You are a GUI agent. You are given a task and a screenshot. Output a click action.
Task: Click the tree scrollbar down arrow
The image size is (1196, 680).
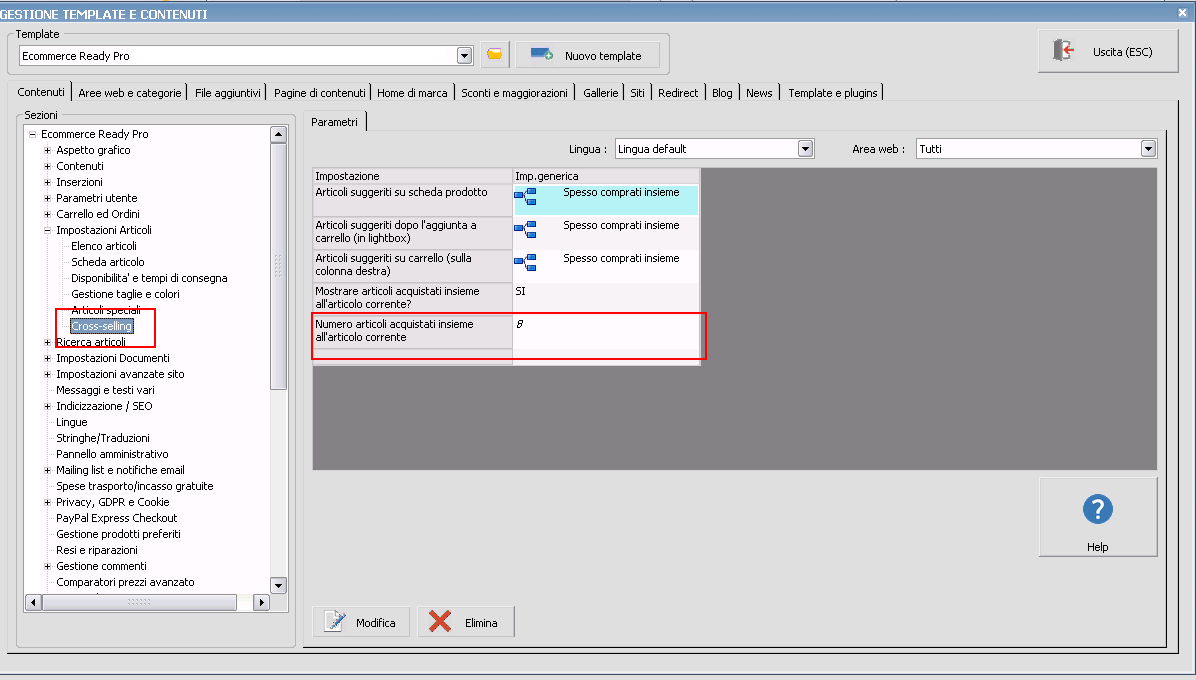(x=278, y=585)
